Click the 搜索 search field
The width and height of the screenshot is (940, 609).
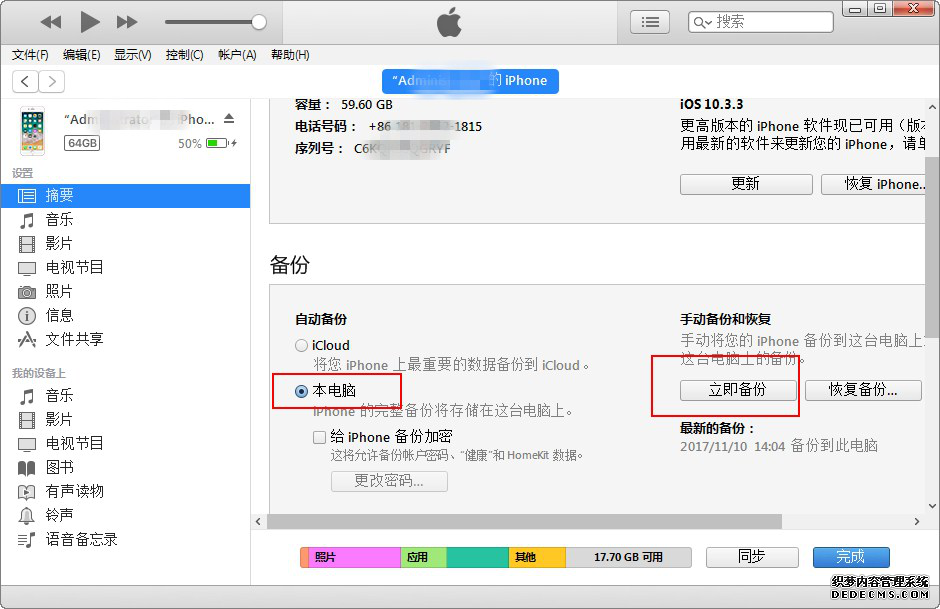tap(761, 22)
